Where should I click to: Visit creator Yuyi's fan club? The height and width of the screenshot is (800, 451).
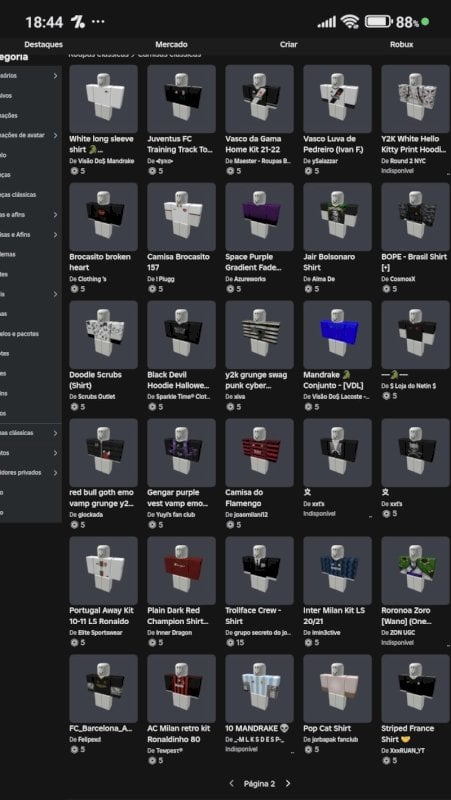tap(176, 515)
